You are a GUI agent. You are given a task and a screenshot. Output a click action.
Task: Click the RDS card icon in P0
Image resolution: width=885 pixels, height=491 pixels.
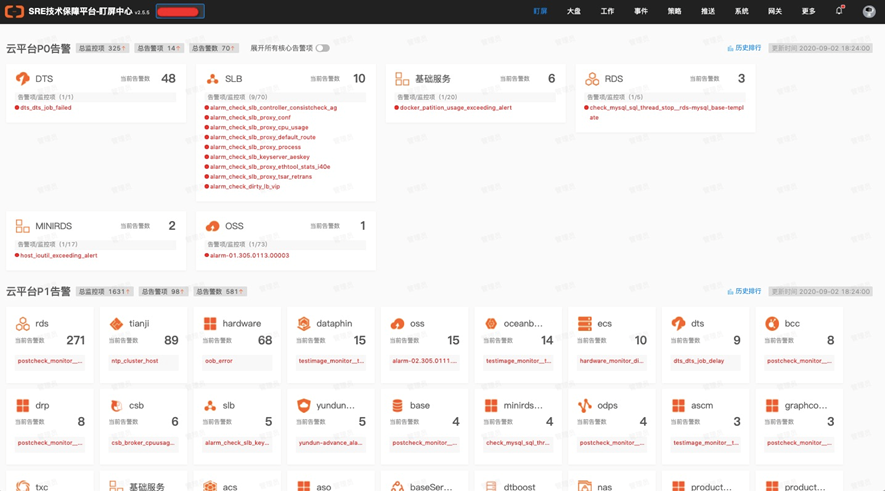[x=592, y=79]
